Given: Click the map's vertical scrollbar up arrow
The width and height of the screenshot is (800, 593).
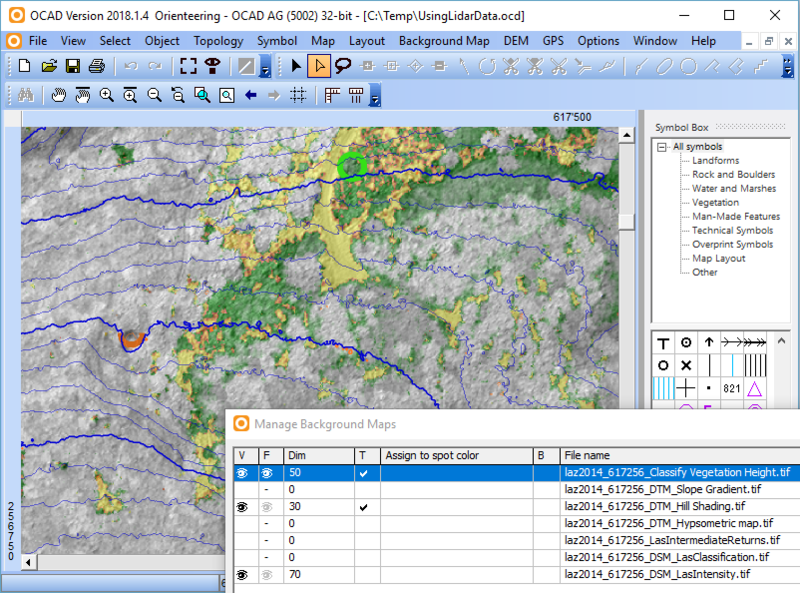Looking at the screenshot, I should (x=627, y=135).
